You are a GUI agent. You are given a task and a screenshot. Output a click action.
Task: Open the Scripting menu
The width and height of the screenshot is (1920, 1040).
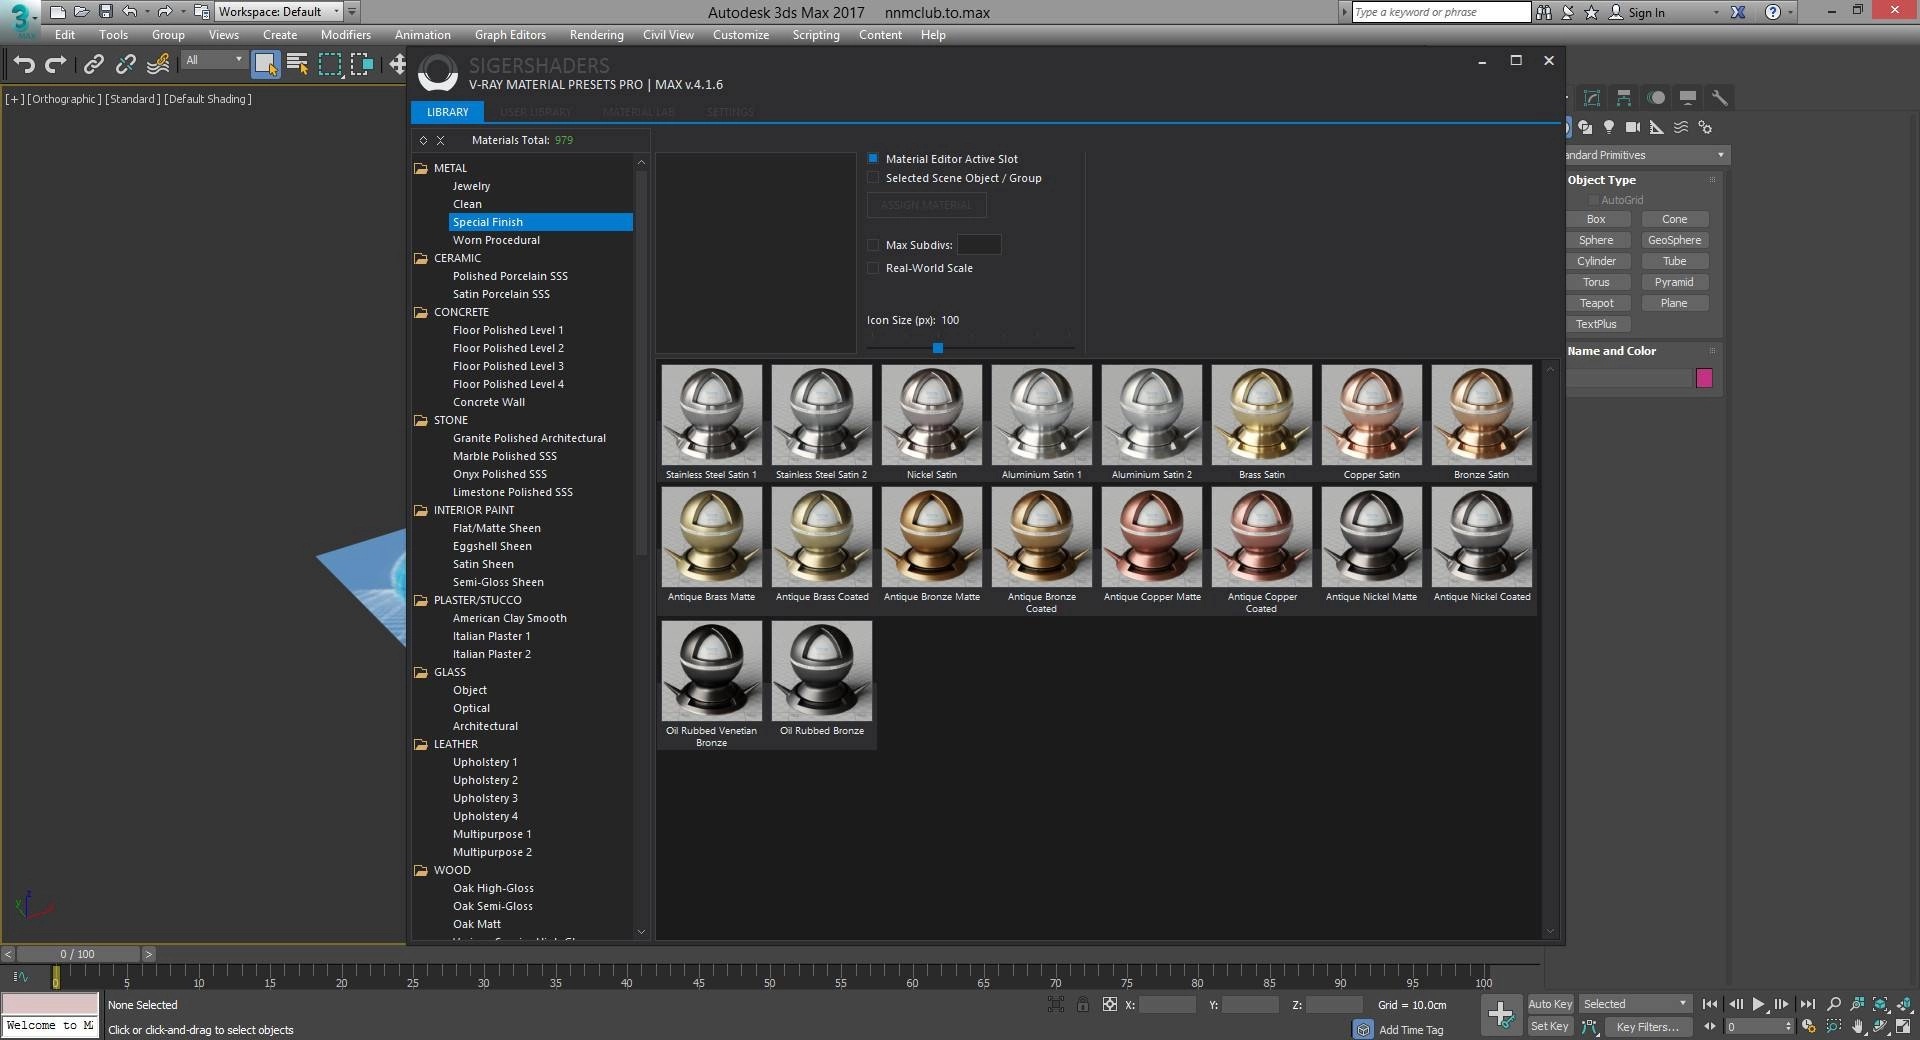(x=816, y=34)
